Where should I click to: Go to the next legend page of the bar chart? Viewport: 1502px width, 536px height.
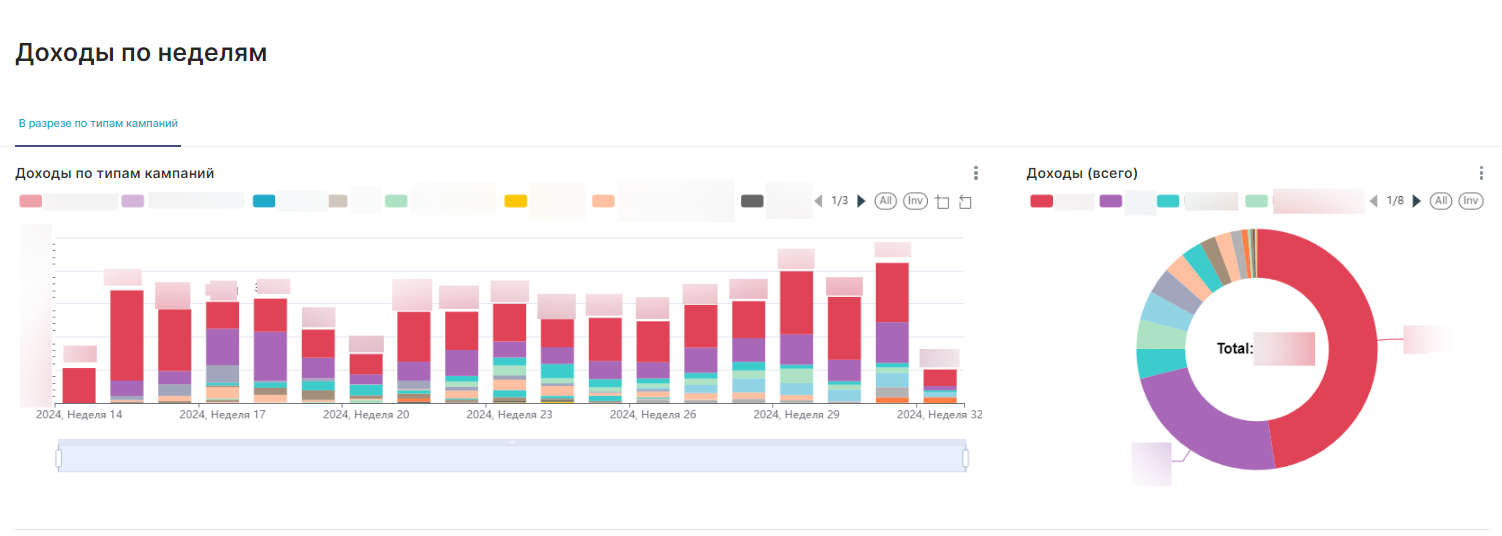[861, 201]
